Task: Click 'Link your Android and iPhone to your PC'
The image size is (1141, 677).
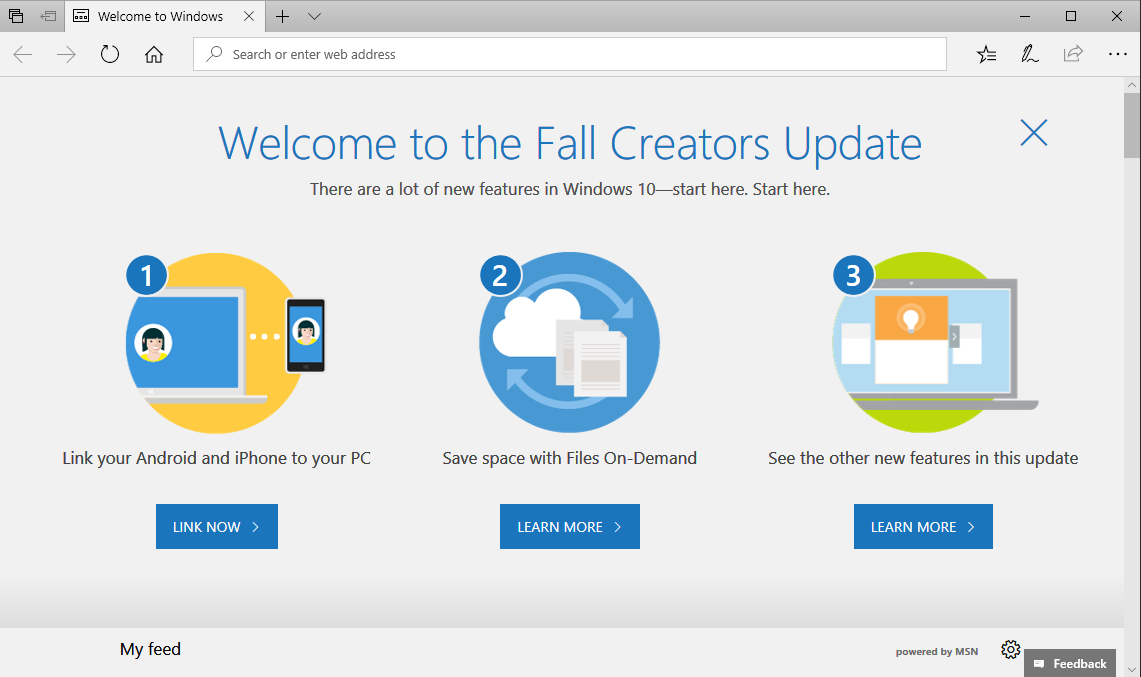Action: click(x=217, y=459)
